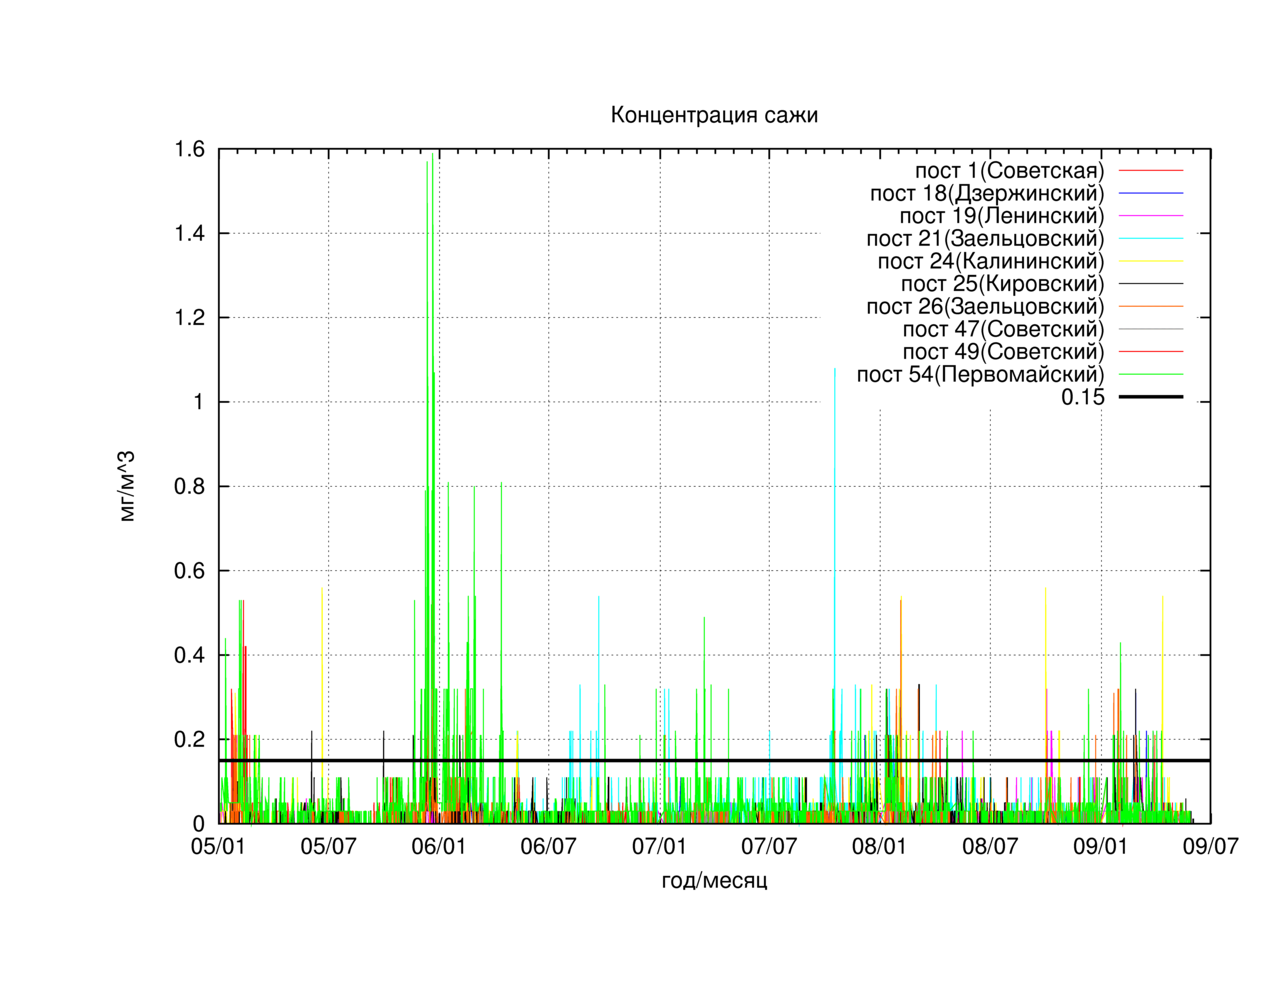Viewport: 1280px width, 990px height.
Task: Click the 07/07 x-axis tick label
Action: coord(769,846)
